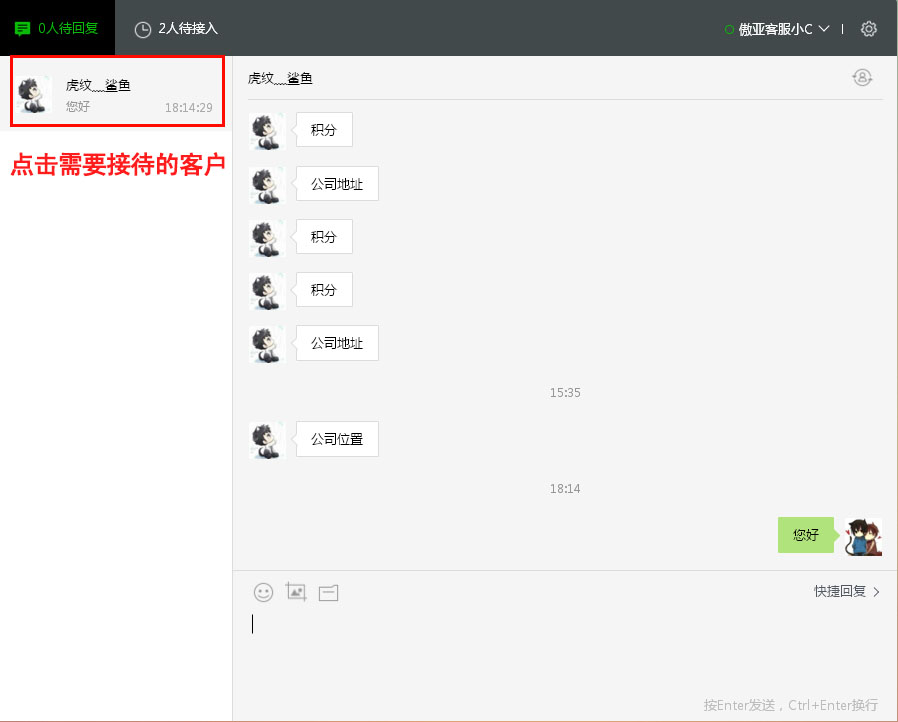Click the green 您好 sent message bubble
The image size is (898, 722).
[x=805, y=535]
